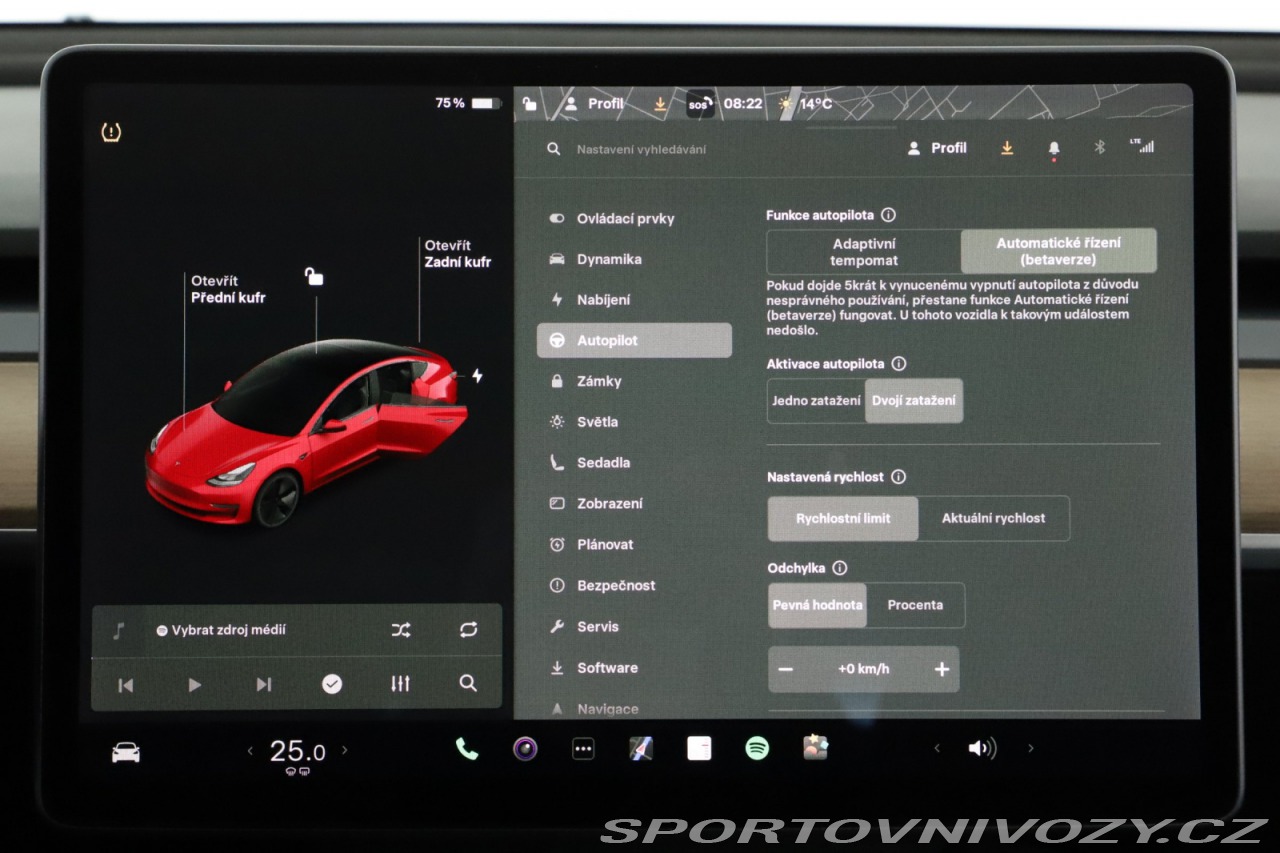Open the phone app icon
This screenshot has height=853, width=1280.
pyautogui.click(x=467, y=749)
